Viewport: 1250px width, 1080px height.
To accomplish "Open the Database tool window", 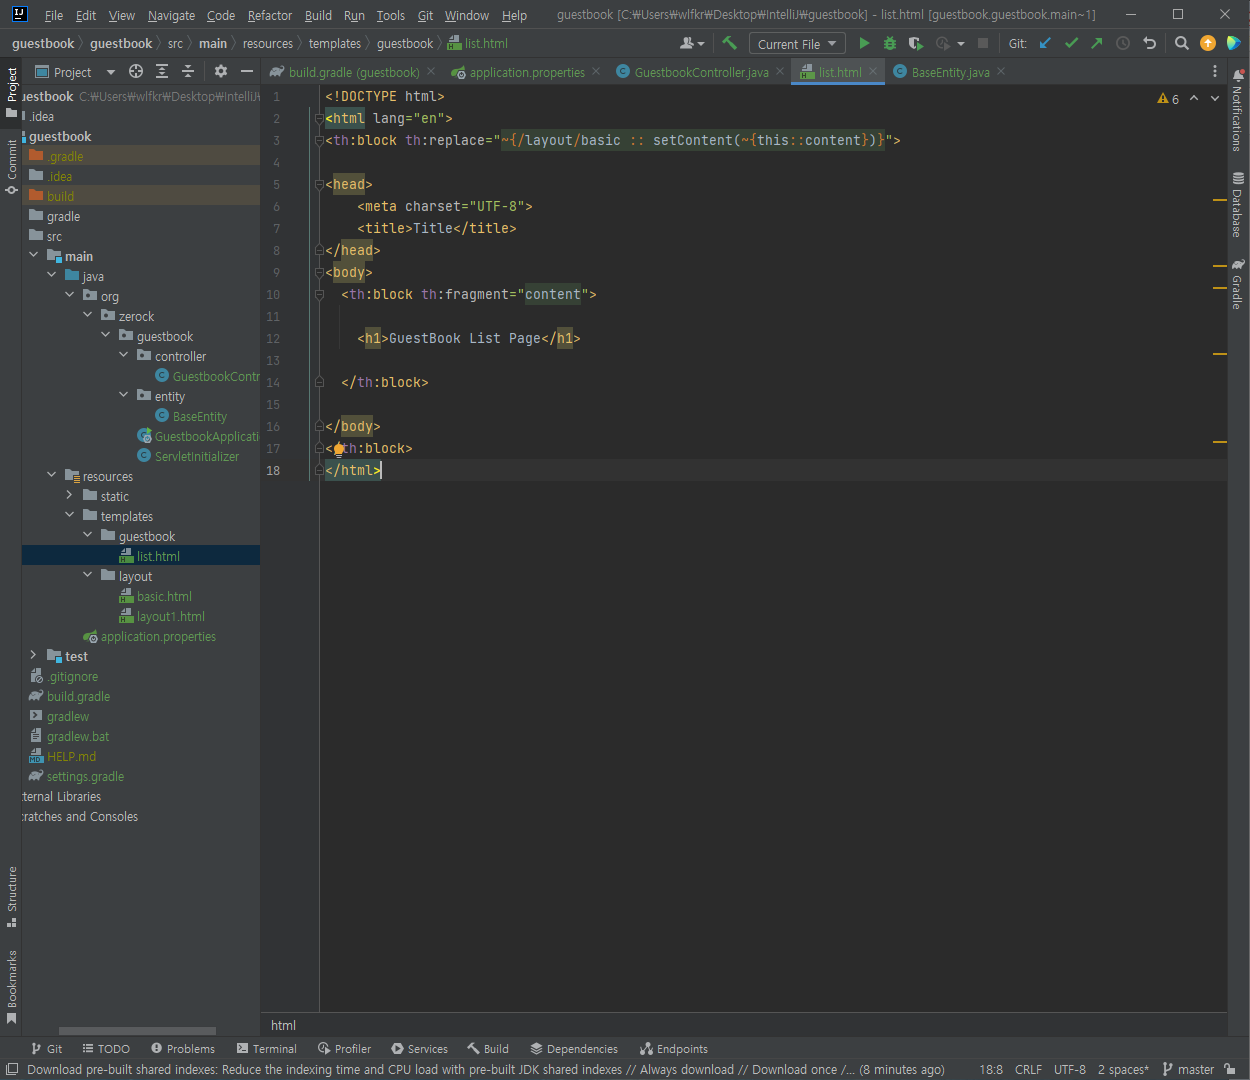I will (x=1238, y=204).
